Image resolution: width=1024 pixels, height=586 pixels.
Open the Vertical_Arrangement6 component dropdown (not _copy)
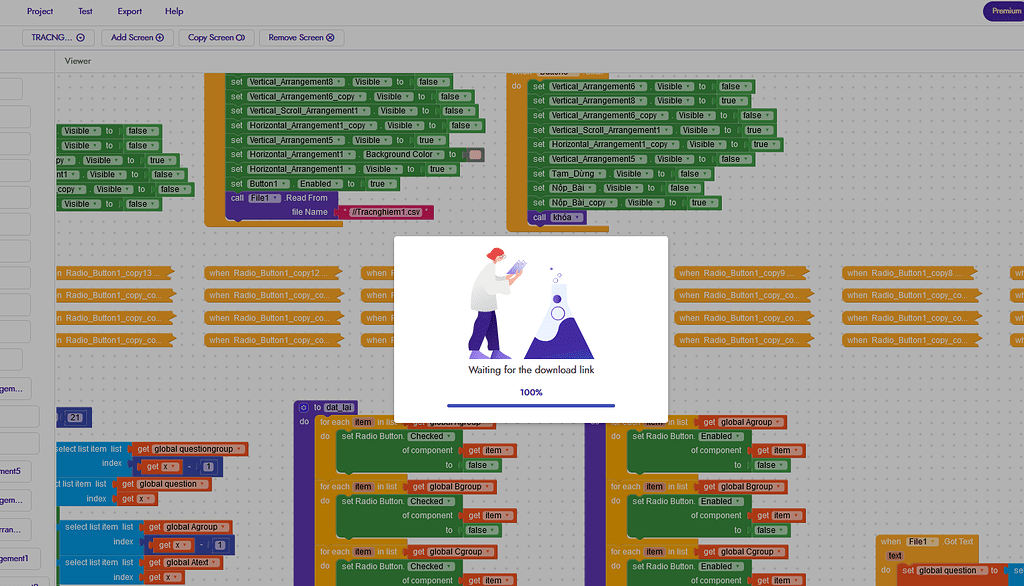(x=598, y=86)
